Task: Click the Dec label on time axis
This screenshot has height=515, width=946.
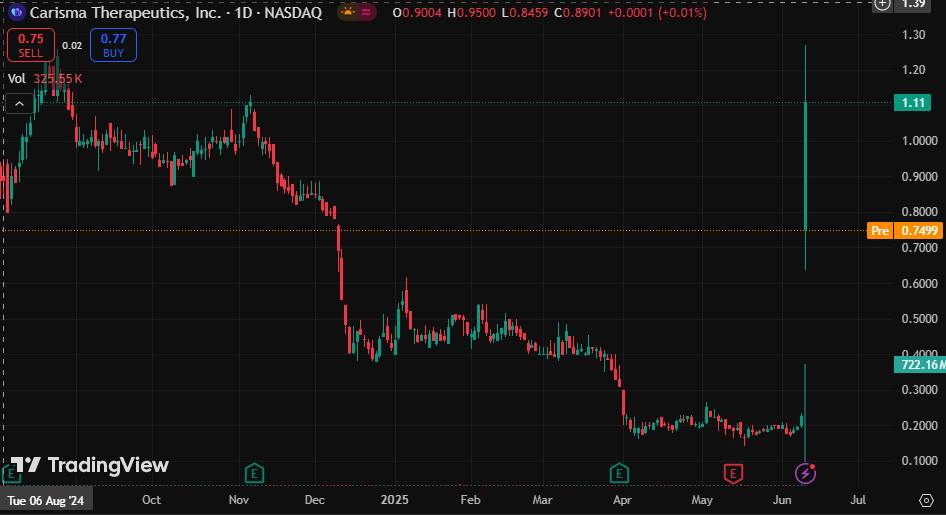Action: point(314,500)
